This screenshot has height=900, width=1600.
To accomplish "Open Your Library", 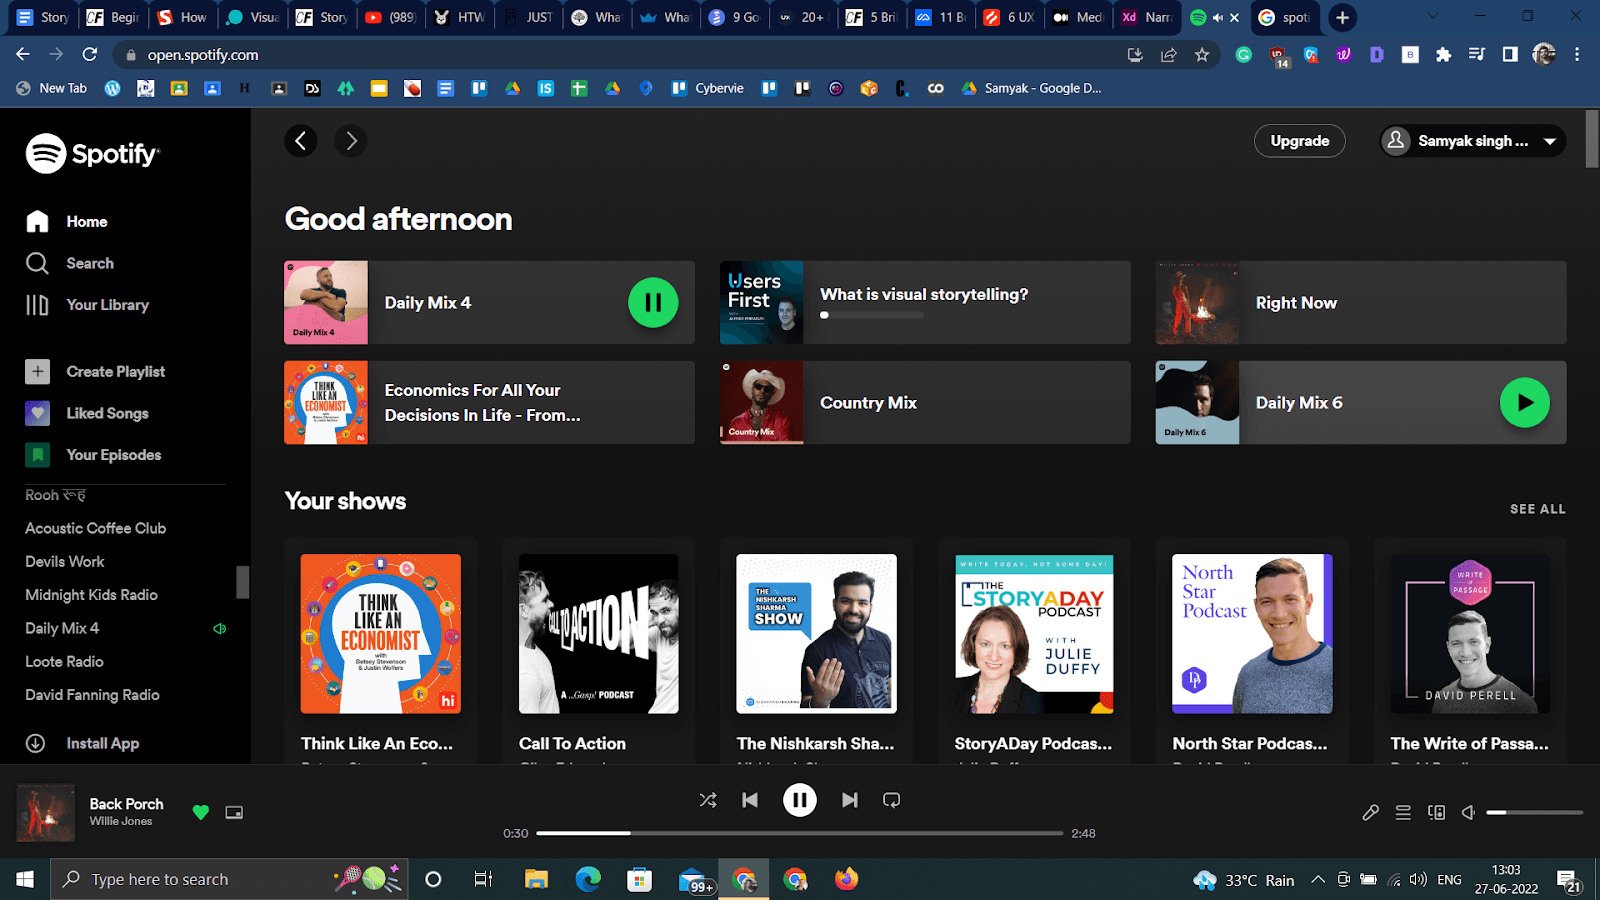I will (x=108, y=304).
